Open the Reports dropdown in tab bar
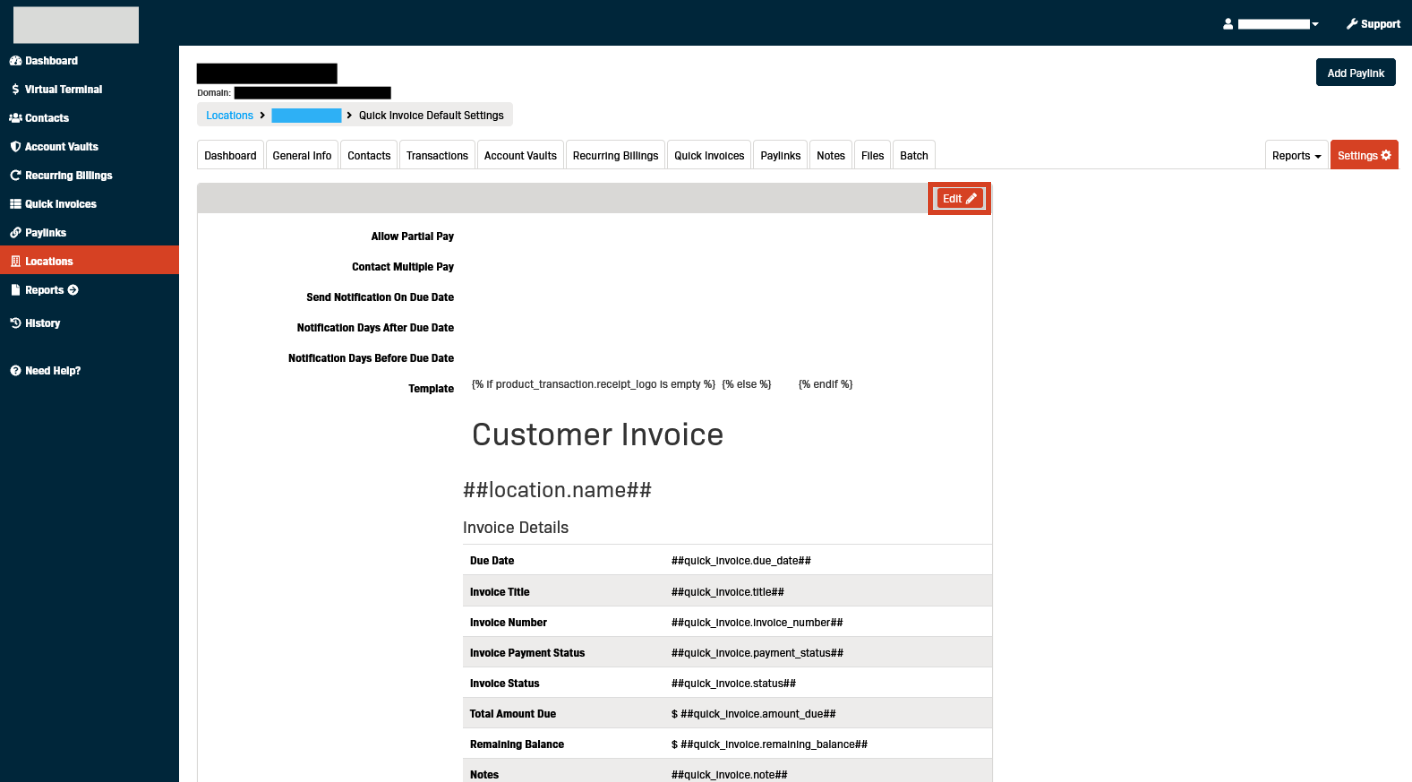This screenshot has width=1412, height=782. (x=1297, y=156)
